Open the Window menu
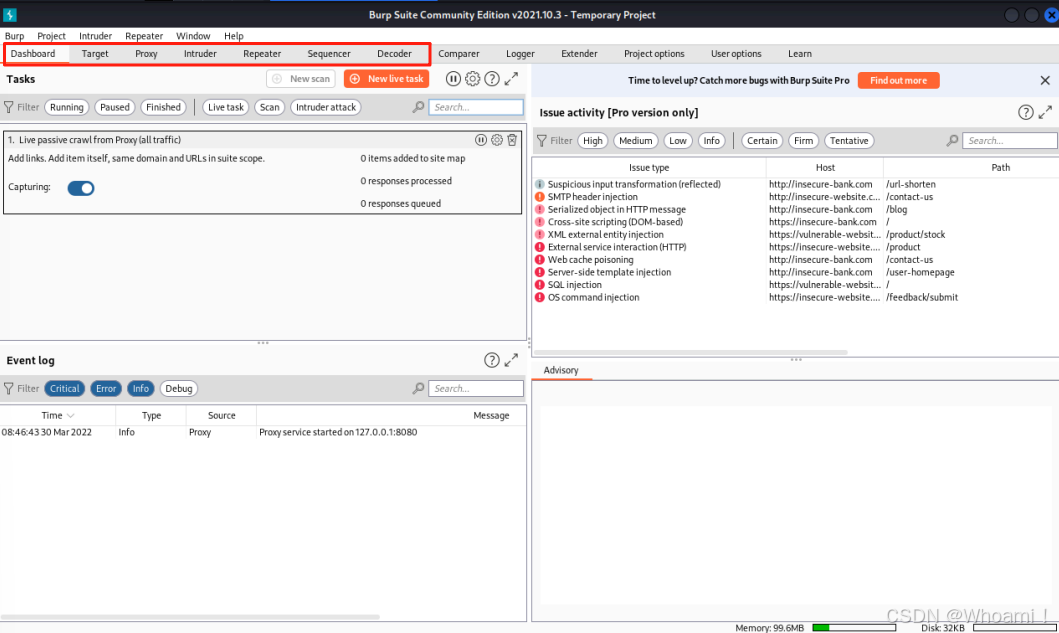Viewport: 1059px width, 633px height. (193, 36)
